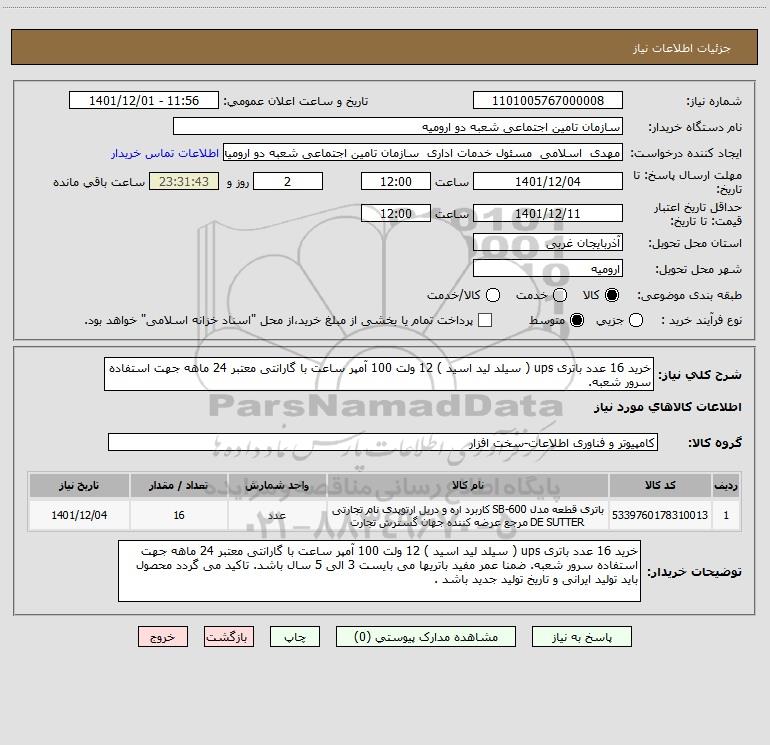The width and height of the screenshot is (770, 745).
Task: Click the remaining days field showing 2
Action: 288,181
